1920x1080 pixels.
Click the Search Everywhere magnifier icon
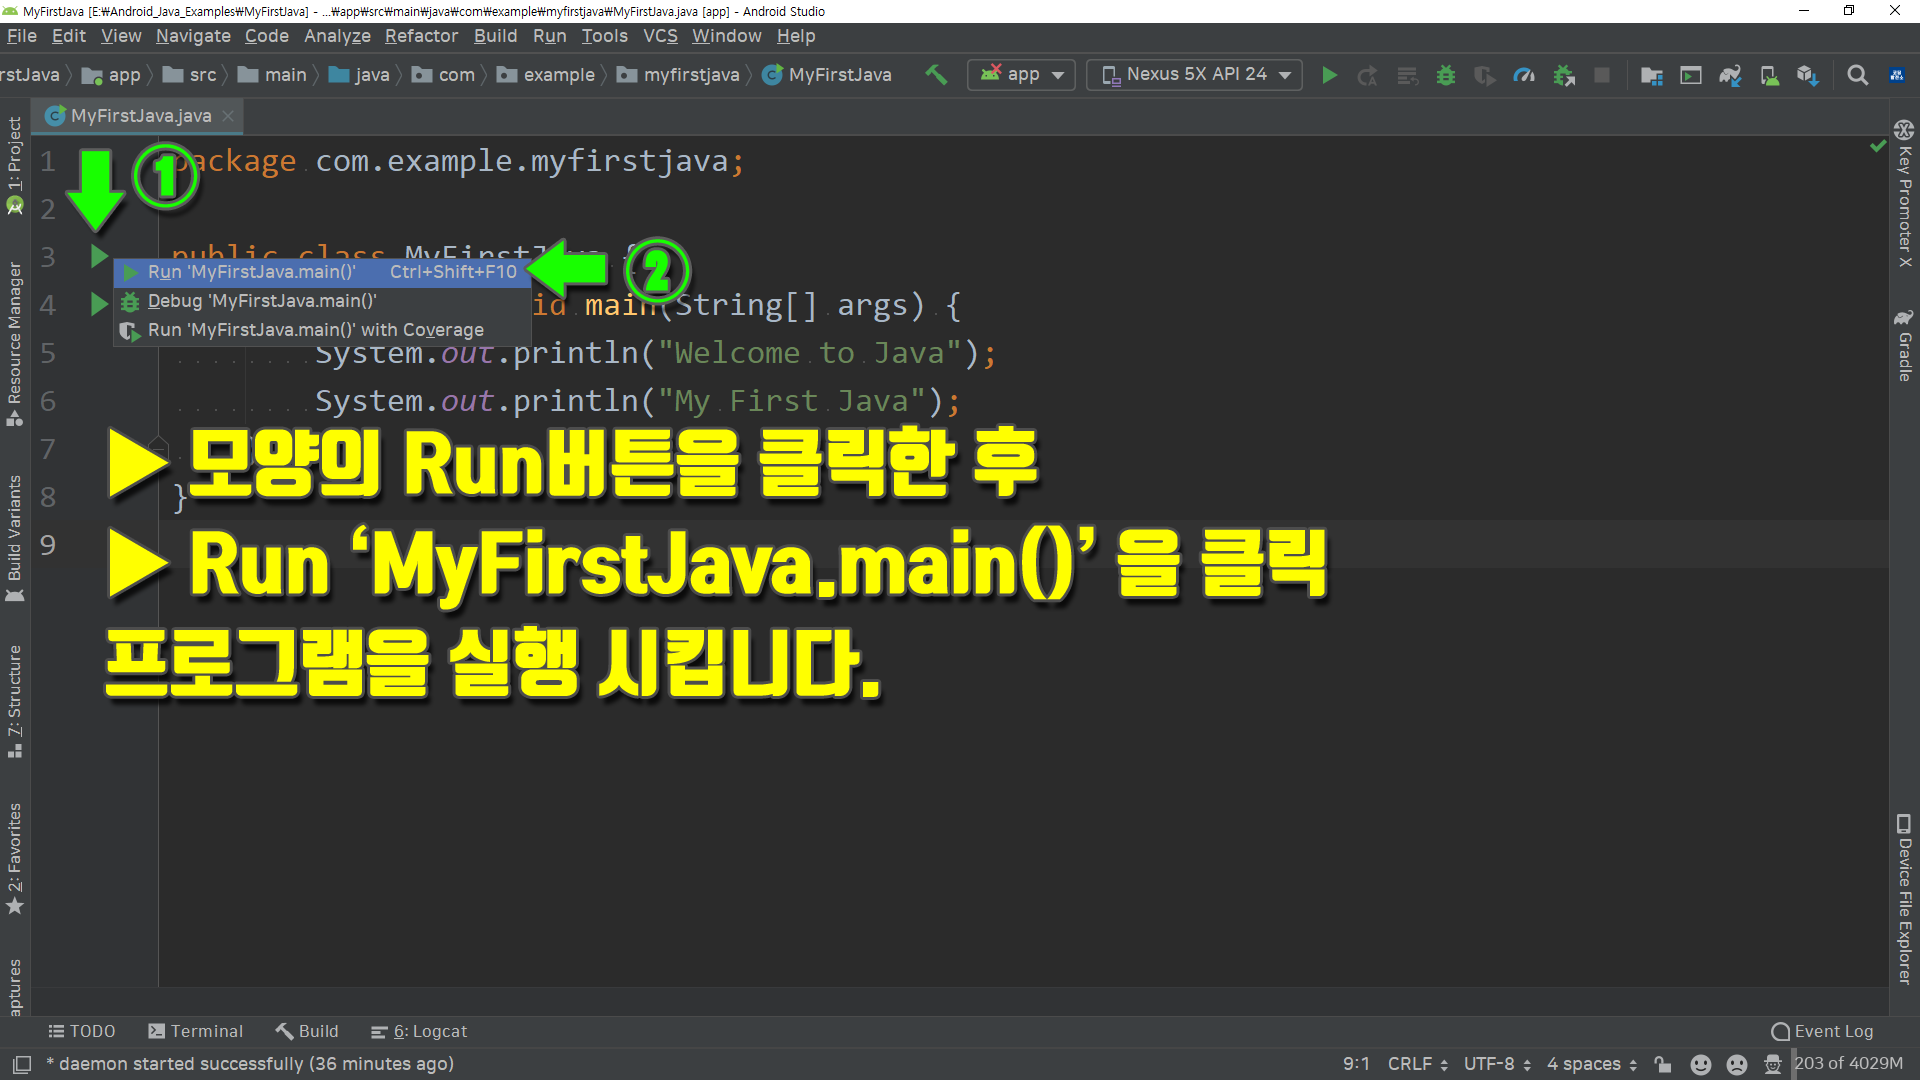[x=1857, y=75]
